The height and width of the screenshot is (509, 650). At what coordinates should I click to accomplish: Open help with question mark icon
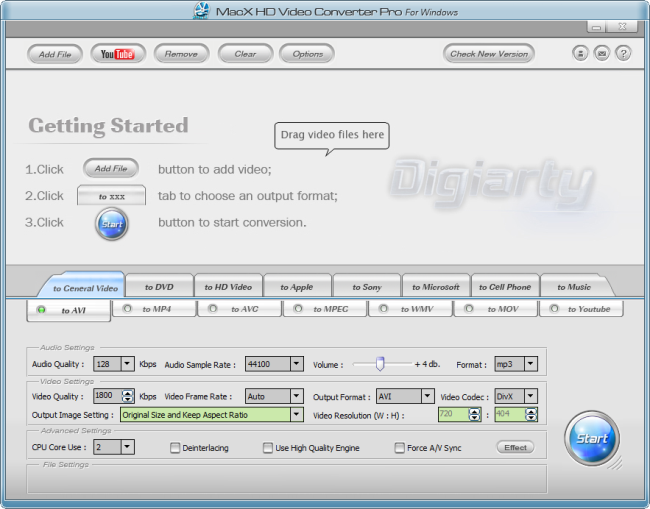coord(623,53)
